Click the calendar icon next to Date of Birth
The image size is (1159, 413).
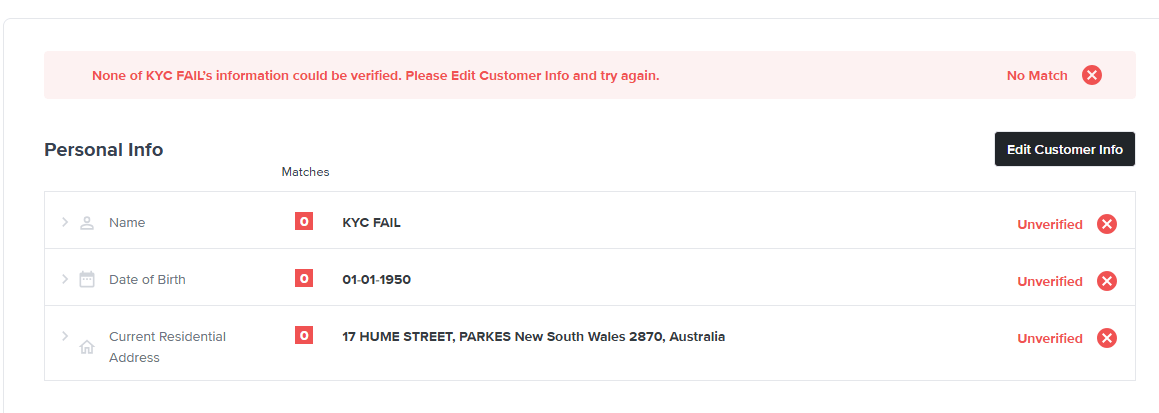(x=87, y=280)
